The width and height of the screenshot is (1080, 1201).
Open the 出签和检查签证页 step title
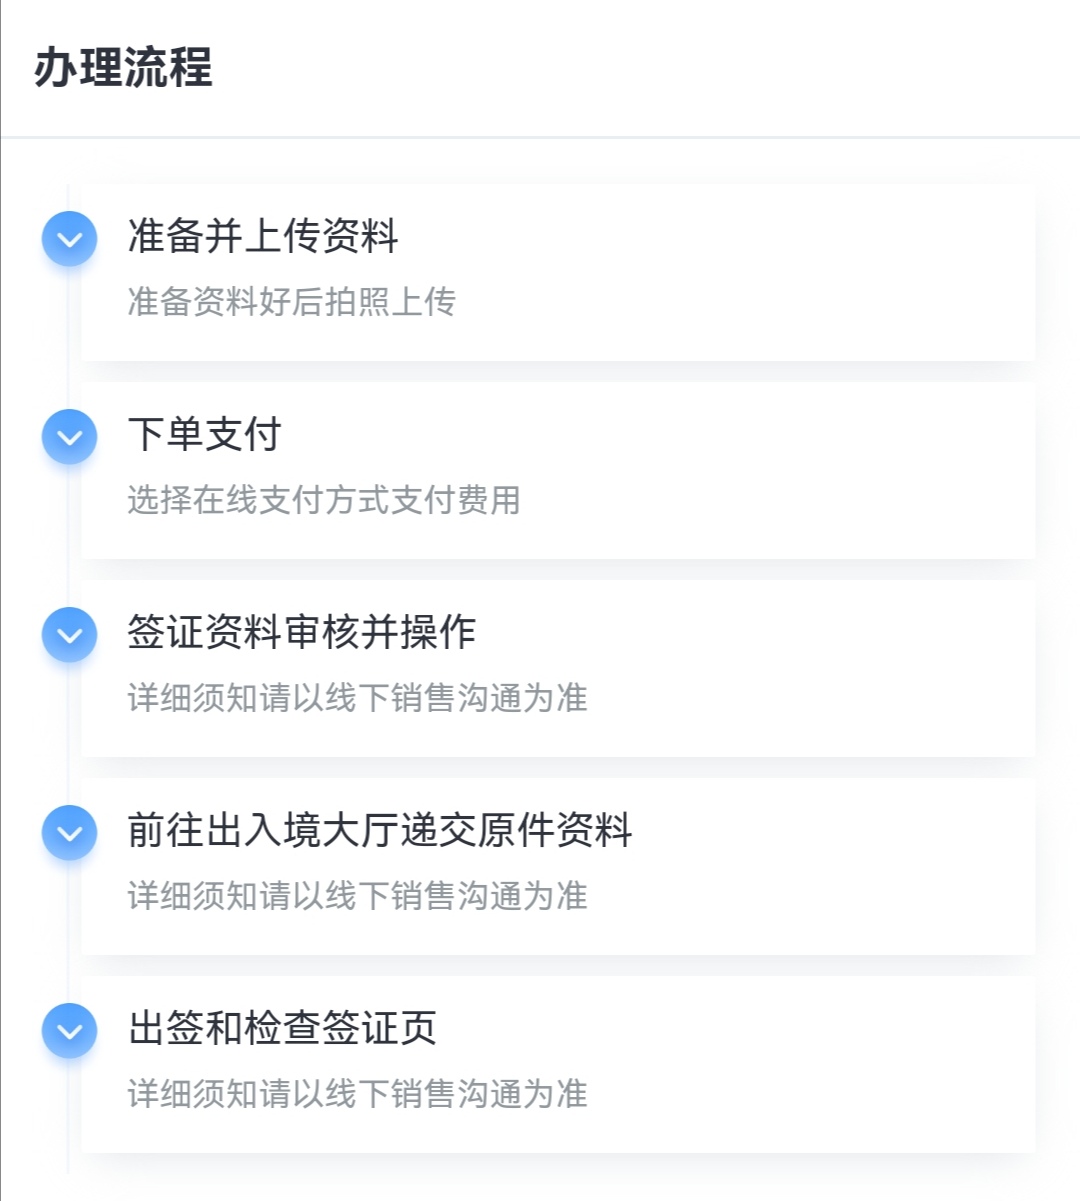tap(282, 1028)
